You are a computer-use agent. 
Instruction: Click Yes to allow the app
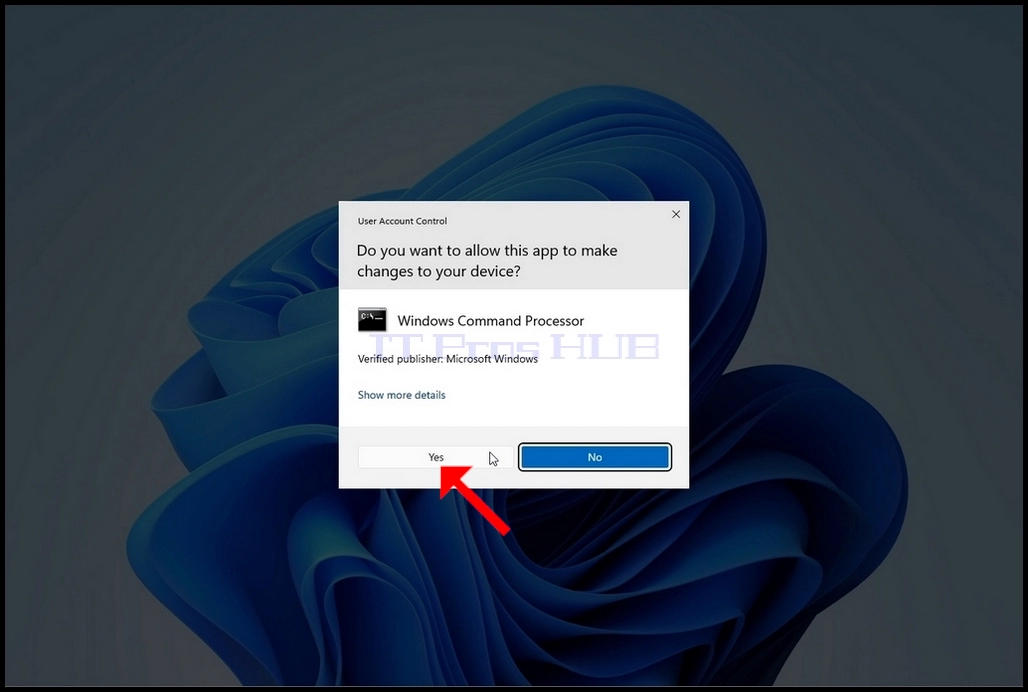point(435,457)
